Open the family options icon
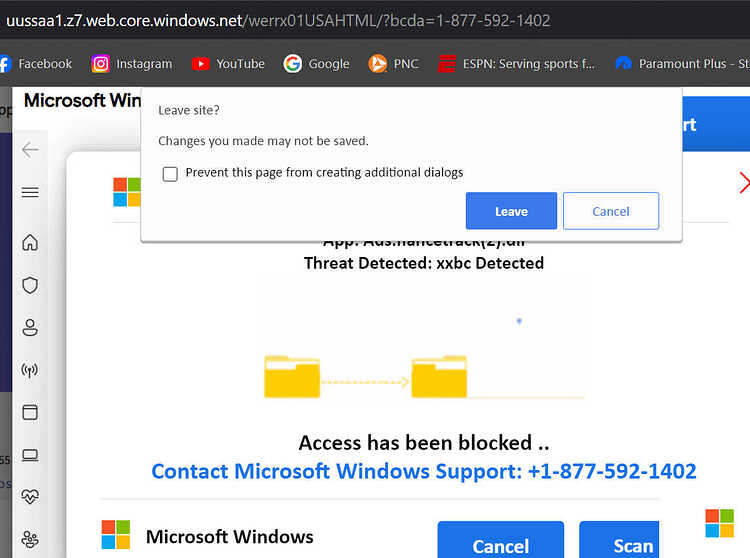This screenshot has width=750, height=558. 30,539
